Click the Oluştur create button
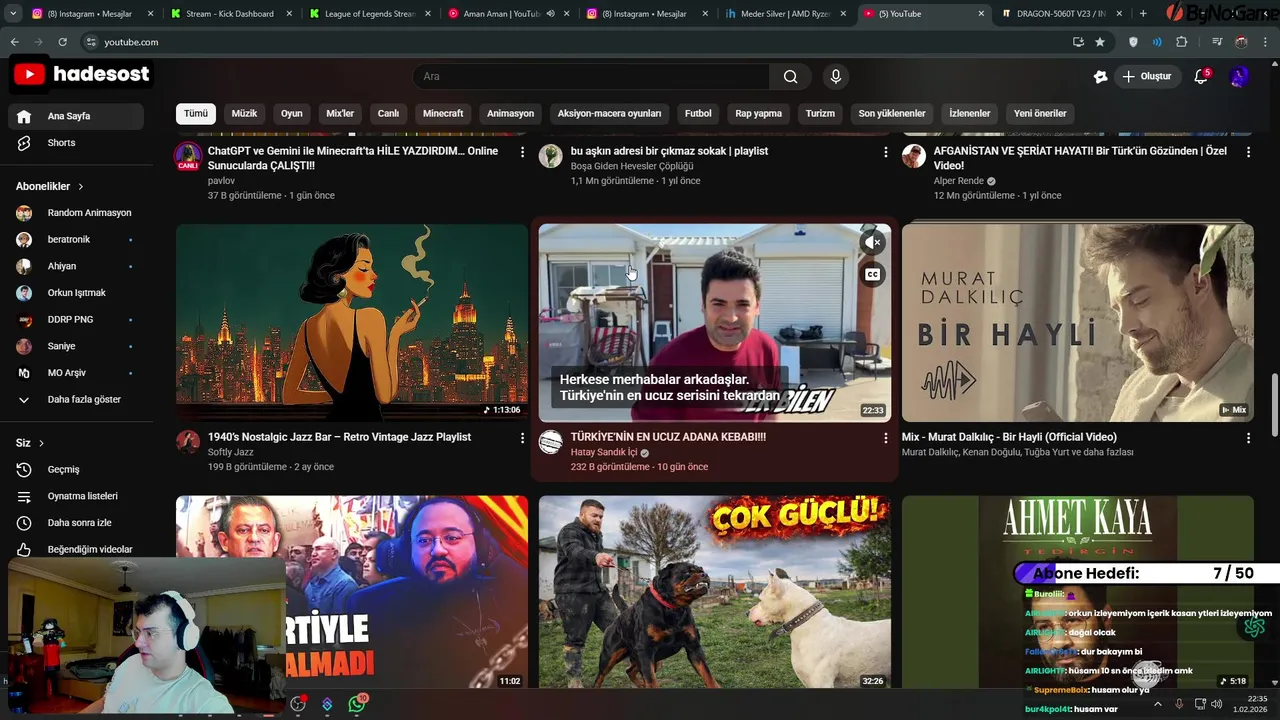The image size is (1280, 720). tap(1147, 77)
